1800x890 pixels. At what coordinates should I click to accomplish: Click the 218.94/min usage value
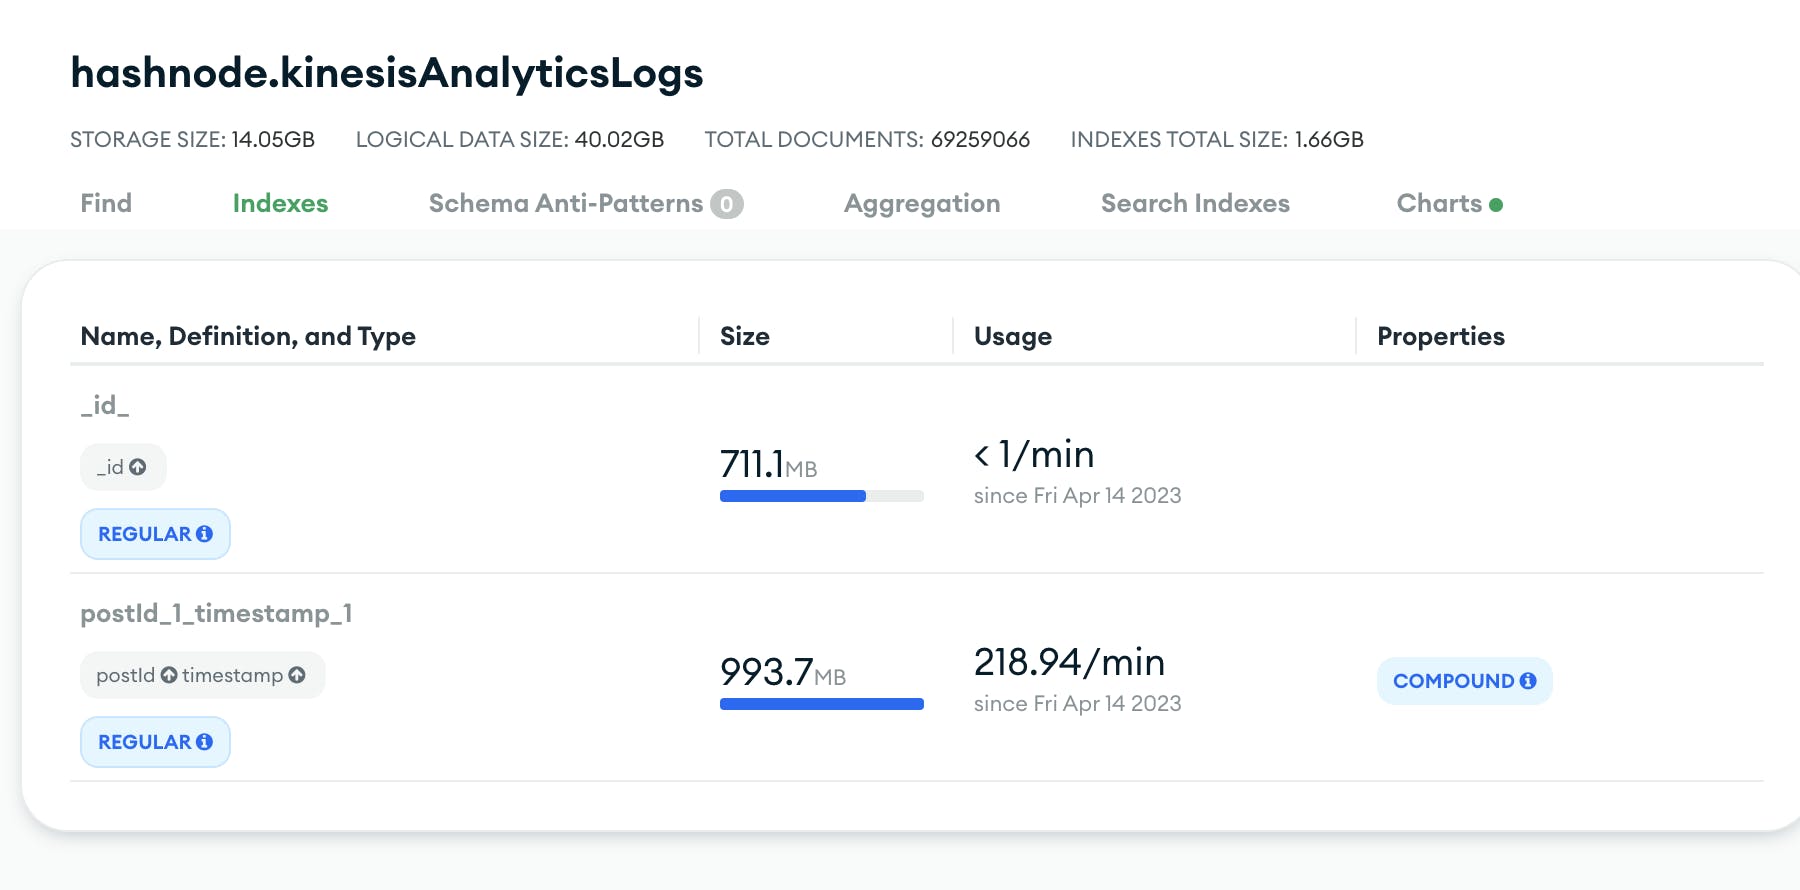pos(1070,662)
